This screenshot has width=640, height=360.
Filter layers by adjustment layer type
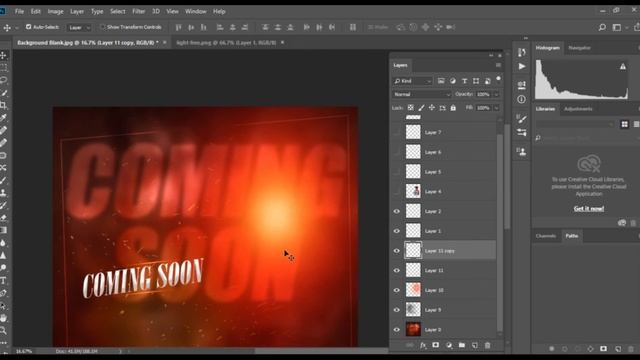point(453,81)
